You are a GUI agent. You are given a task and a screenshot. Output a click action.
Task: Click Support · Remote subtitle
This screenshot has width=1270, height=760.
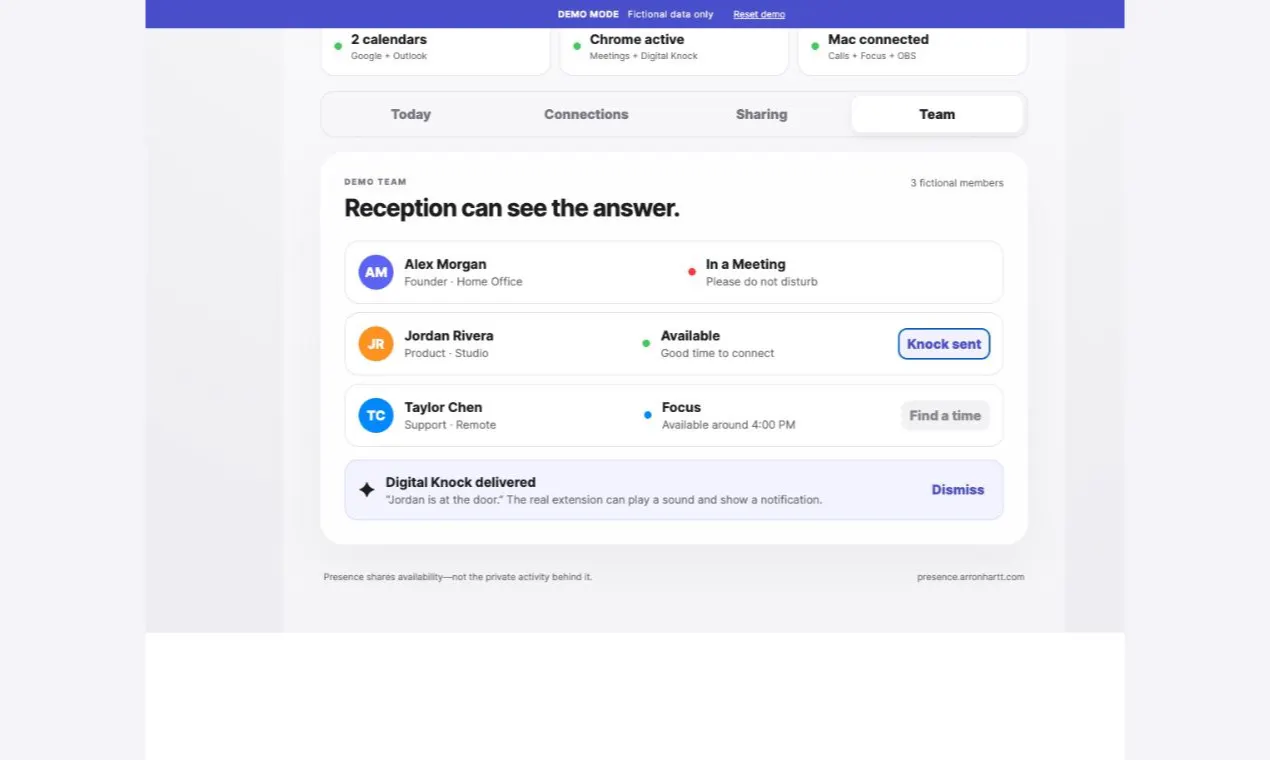coord(450,425)
